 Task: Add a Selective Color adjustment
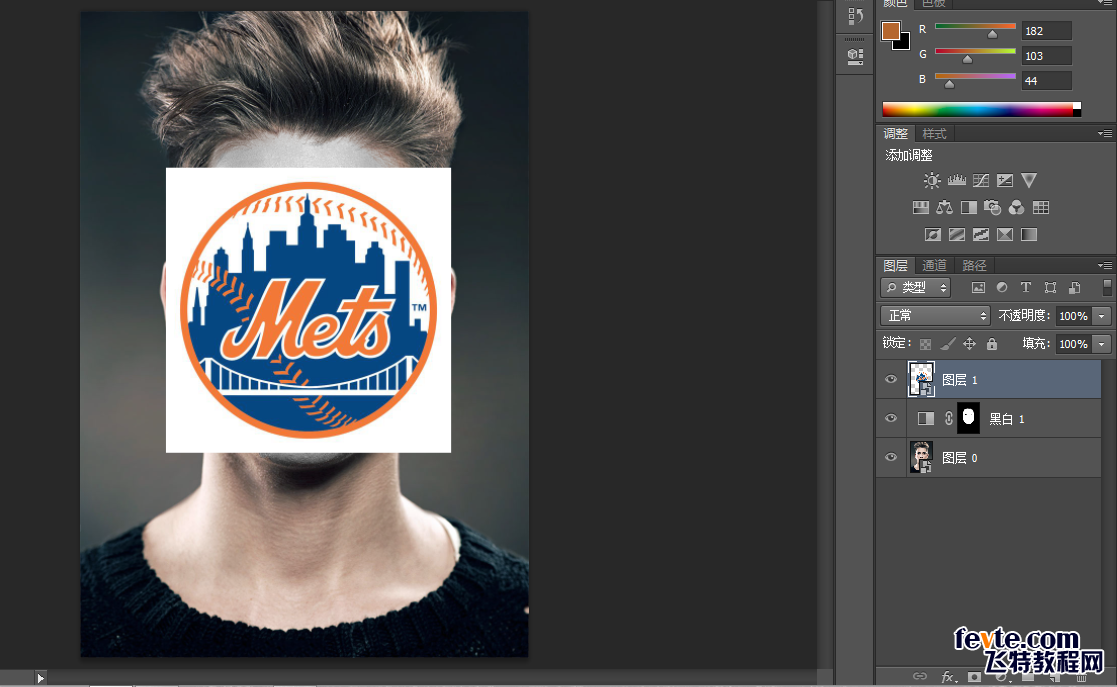click(1004, 234)
